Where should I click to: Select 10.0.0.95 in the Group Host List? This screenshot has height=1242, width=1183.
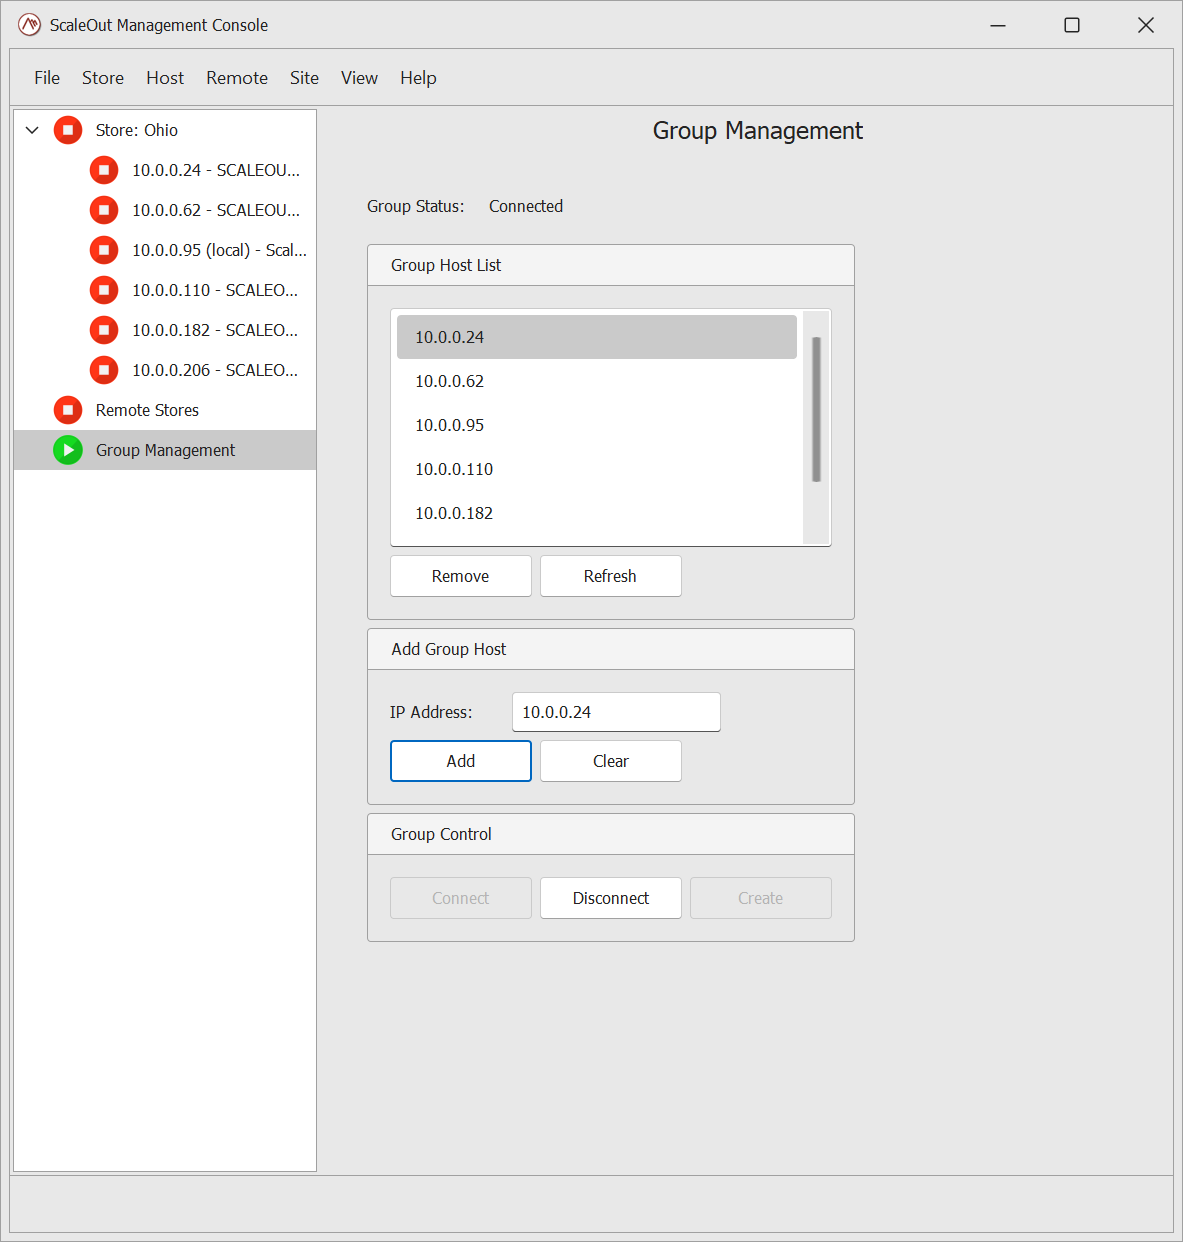(x=597, y=425)
